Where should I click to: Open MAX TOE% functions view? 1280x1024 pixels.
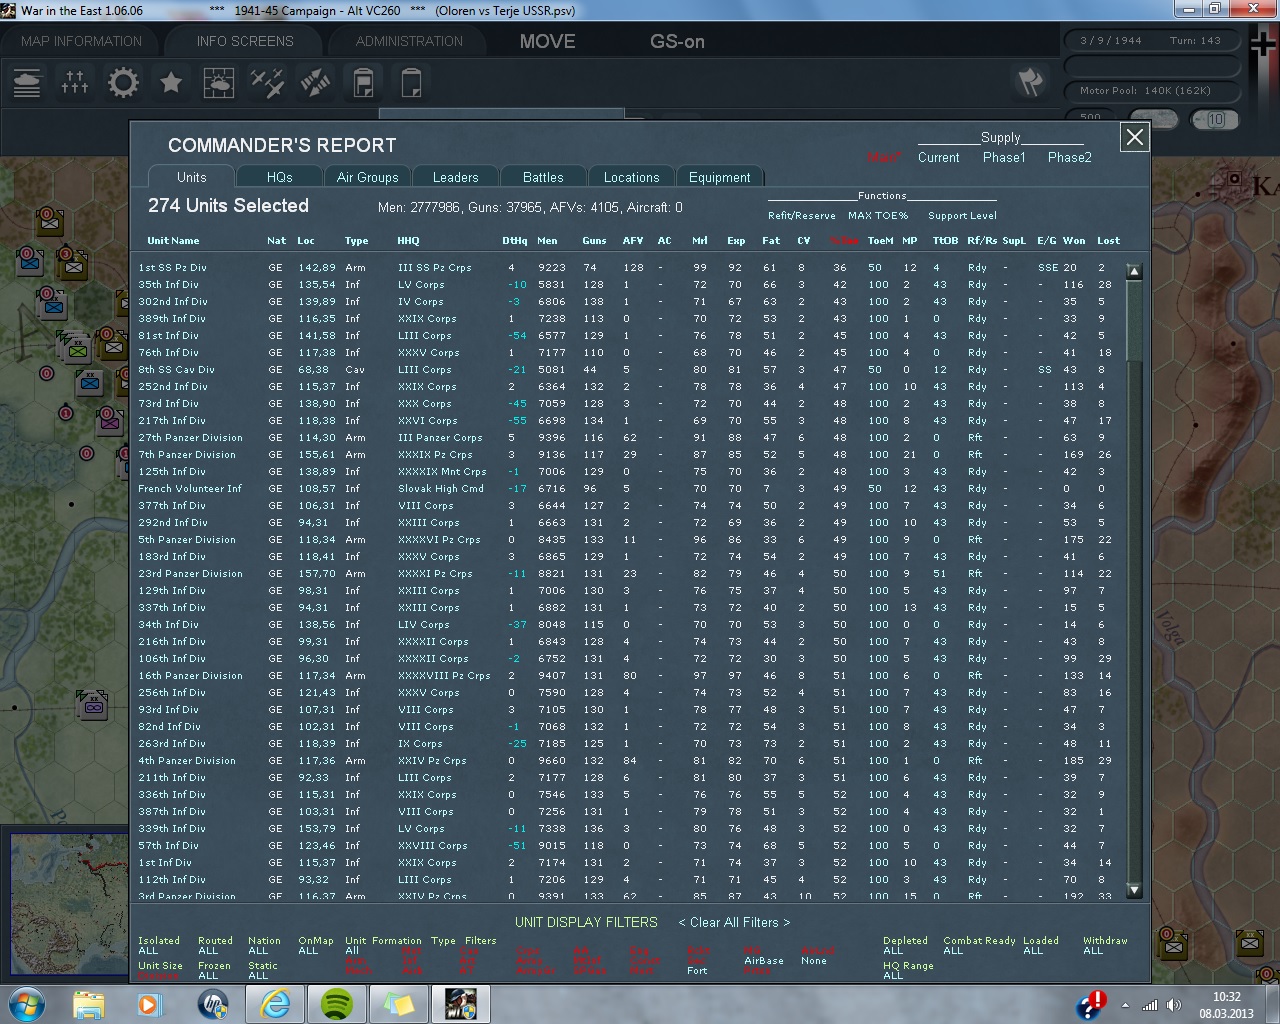878,215
